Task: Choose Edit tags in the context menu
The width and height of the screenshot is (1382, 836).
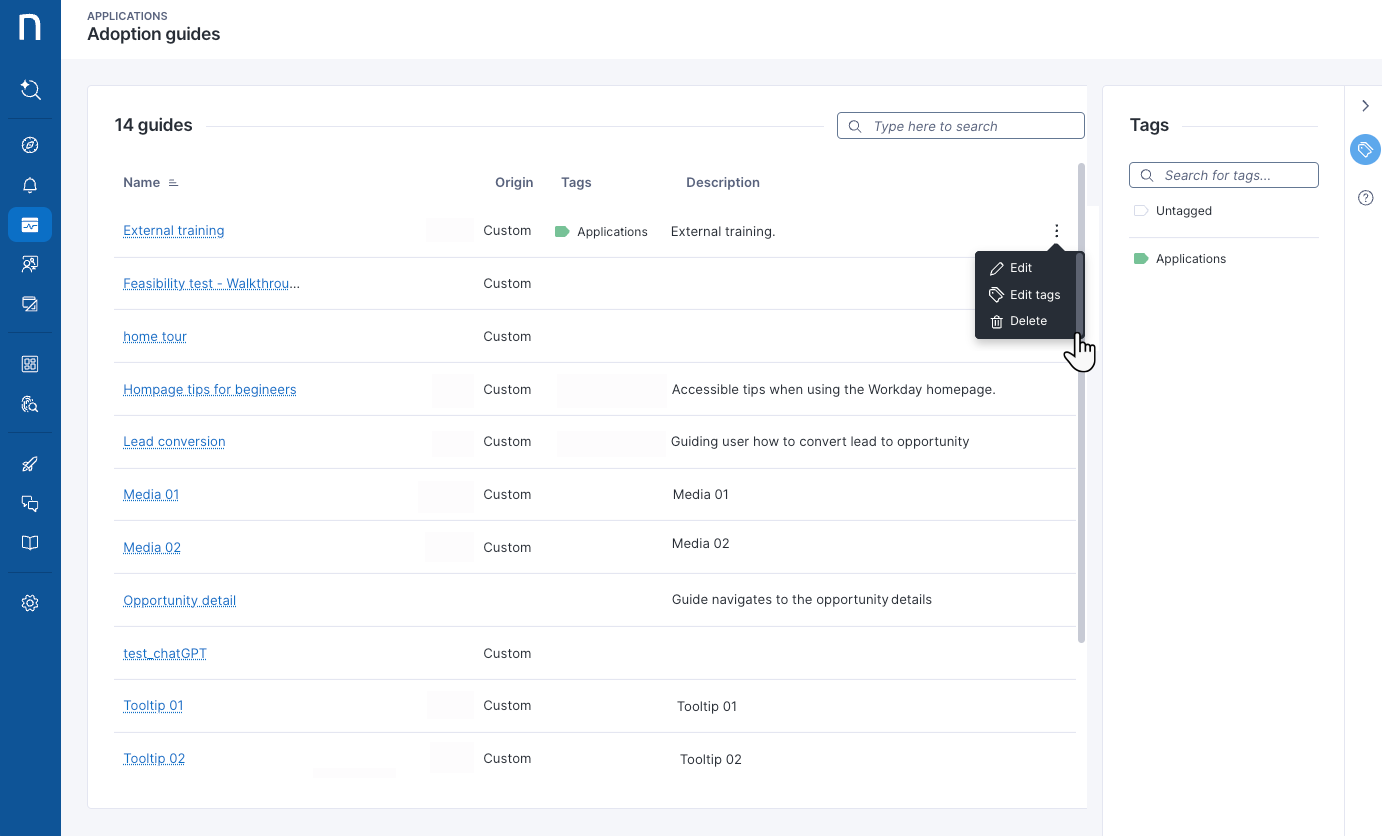Action: point(1034,295)
